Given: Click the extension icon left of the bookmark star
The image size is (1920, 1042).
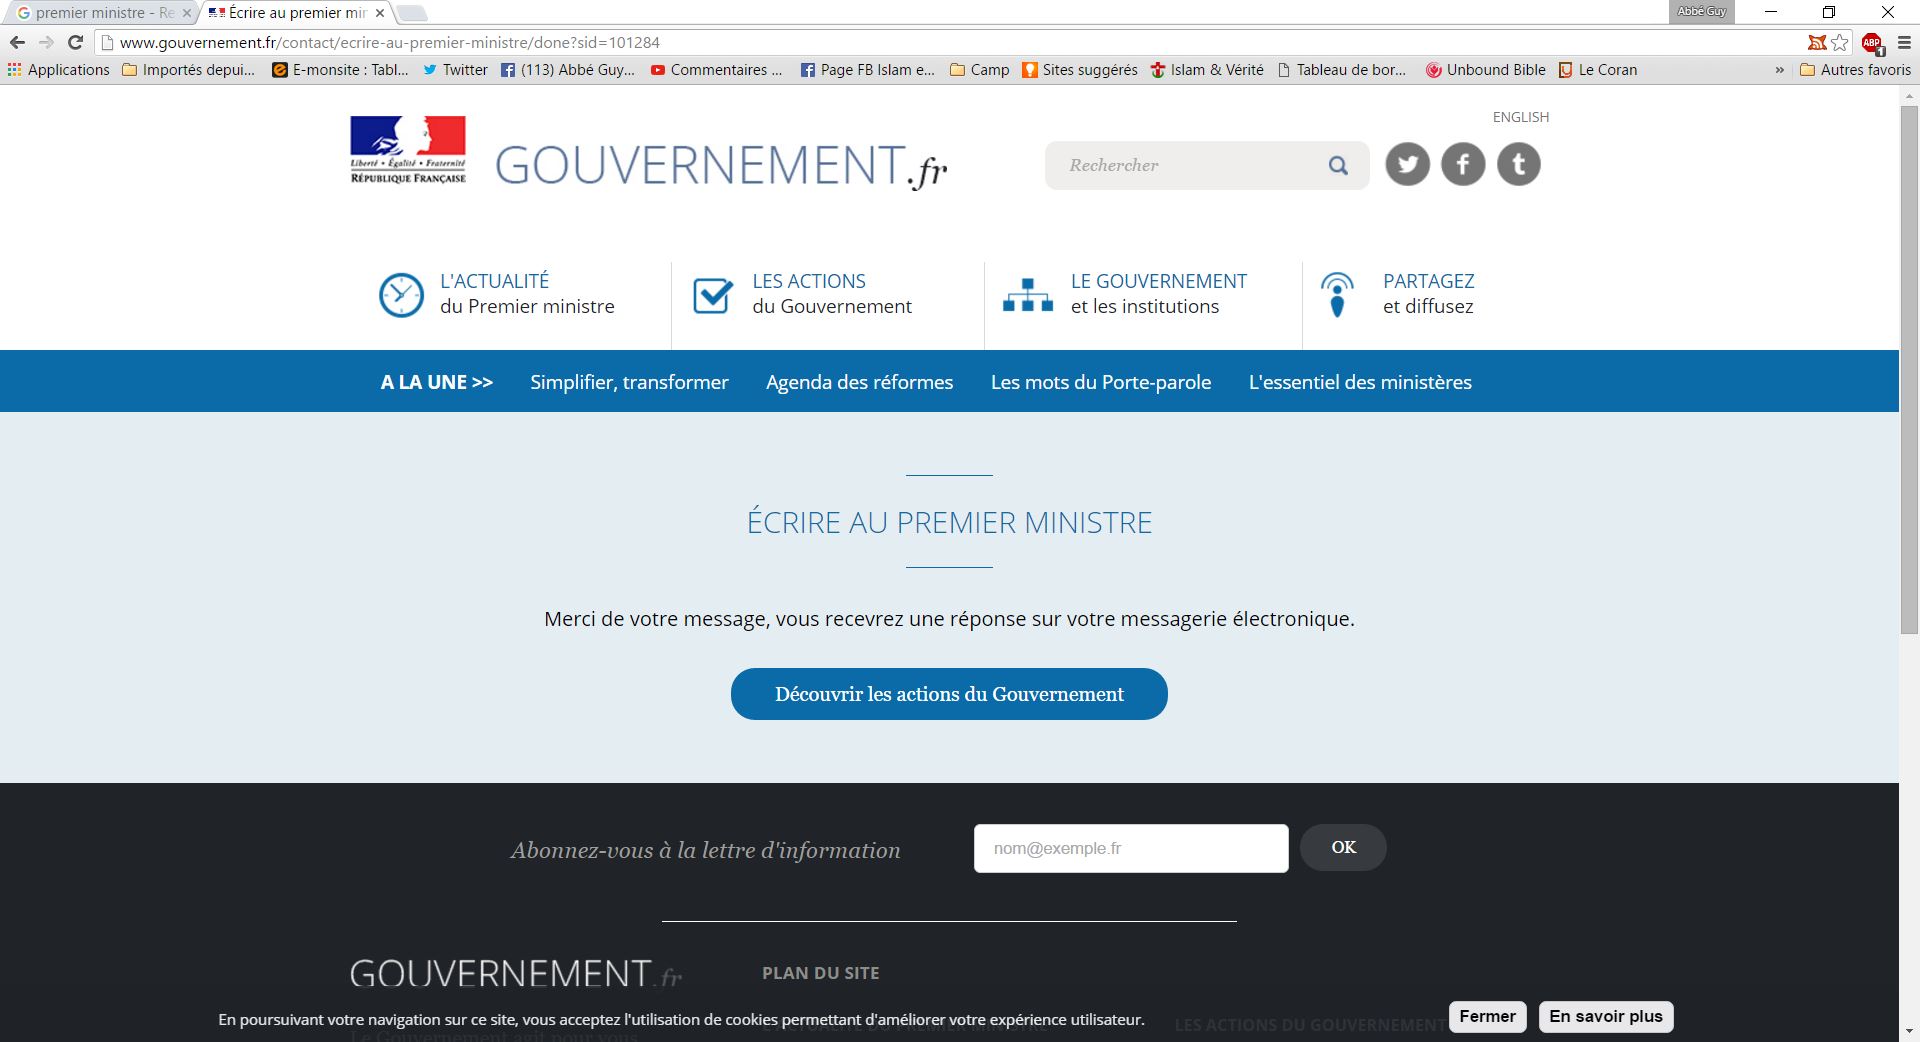Looking at the screenshot, I should pyautogui.click(x=1817, y=42).
